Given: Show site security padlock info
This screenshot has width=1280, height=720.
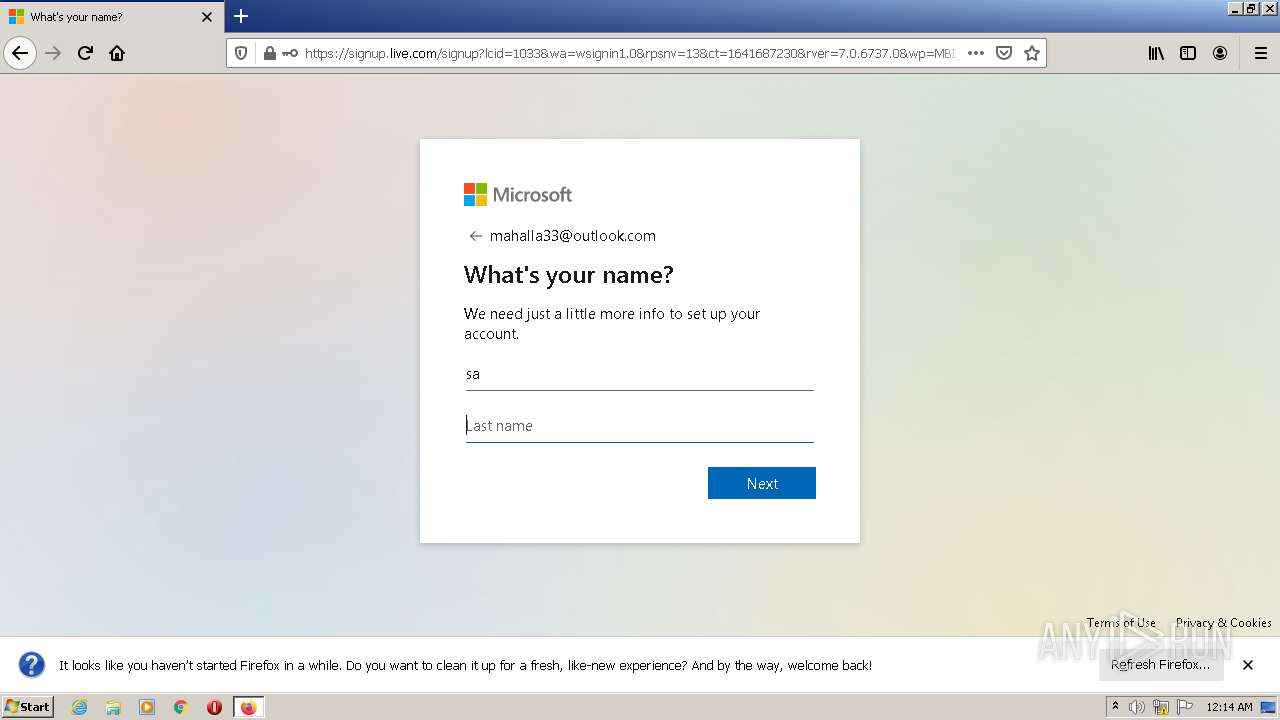Looking at the screenshot, I should 269,53.
